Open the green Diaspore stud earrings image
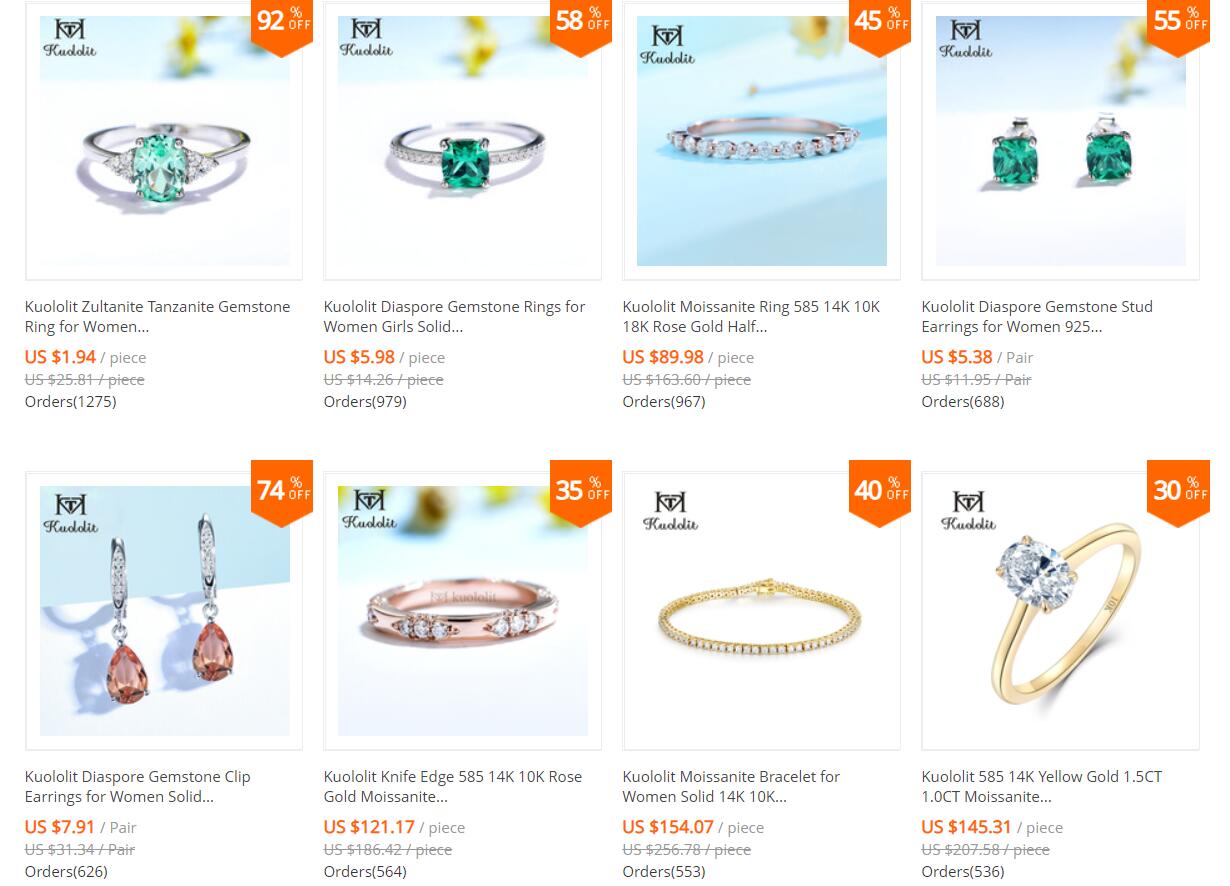 click(x=1061, y=141)
